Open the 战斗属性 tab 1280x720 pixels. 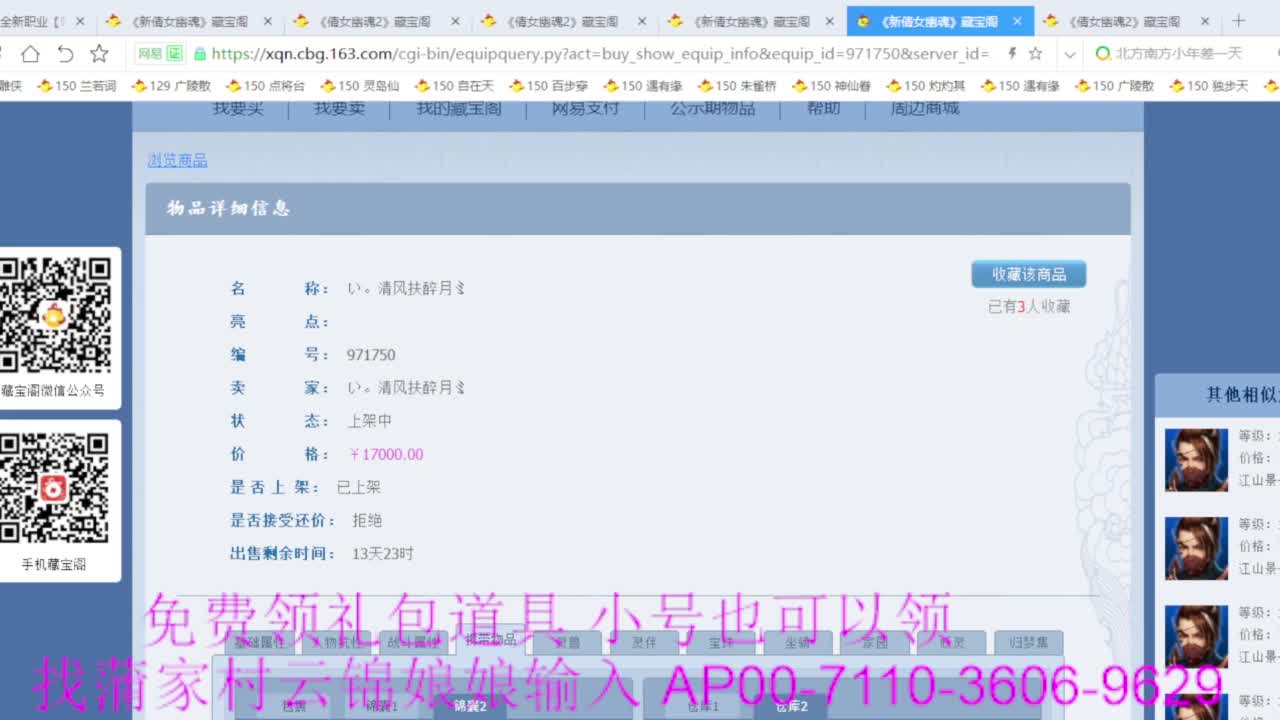coord(412,642)
